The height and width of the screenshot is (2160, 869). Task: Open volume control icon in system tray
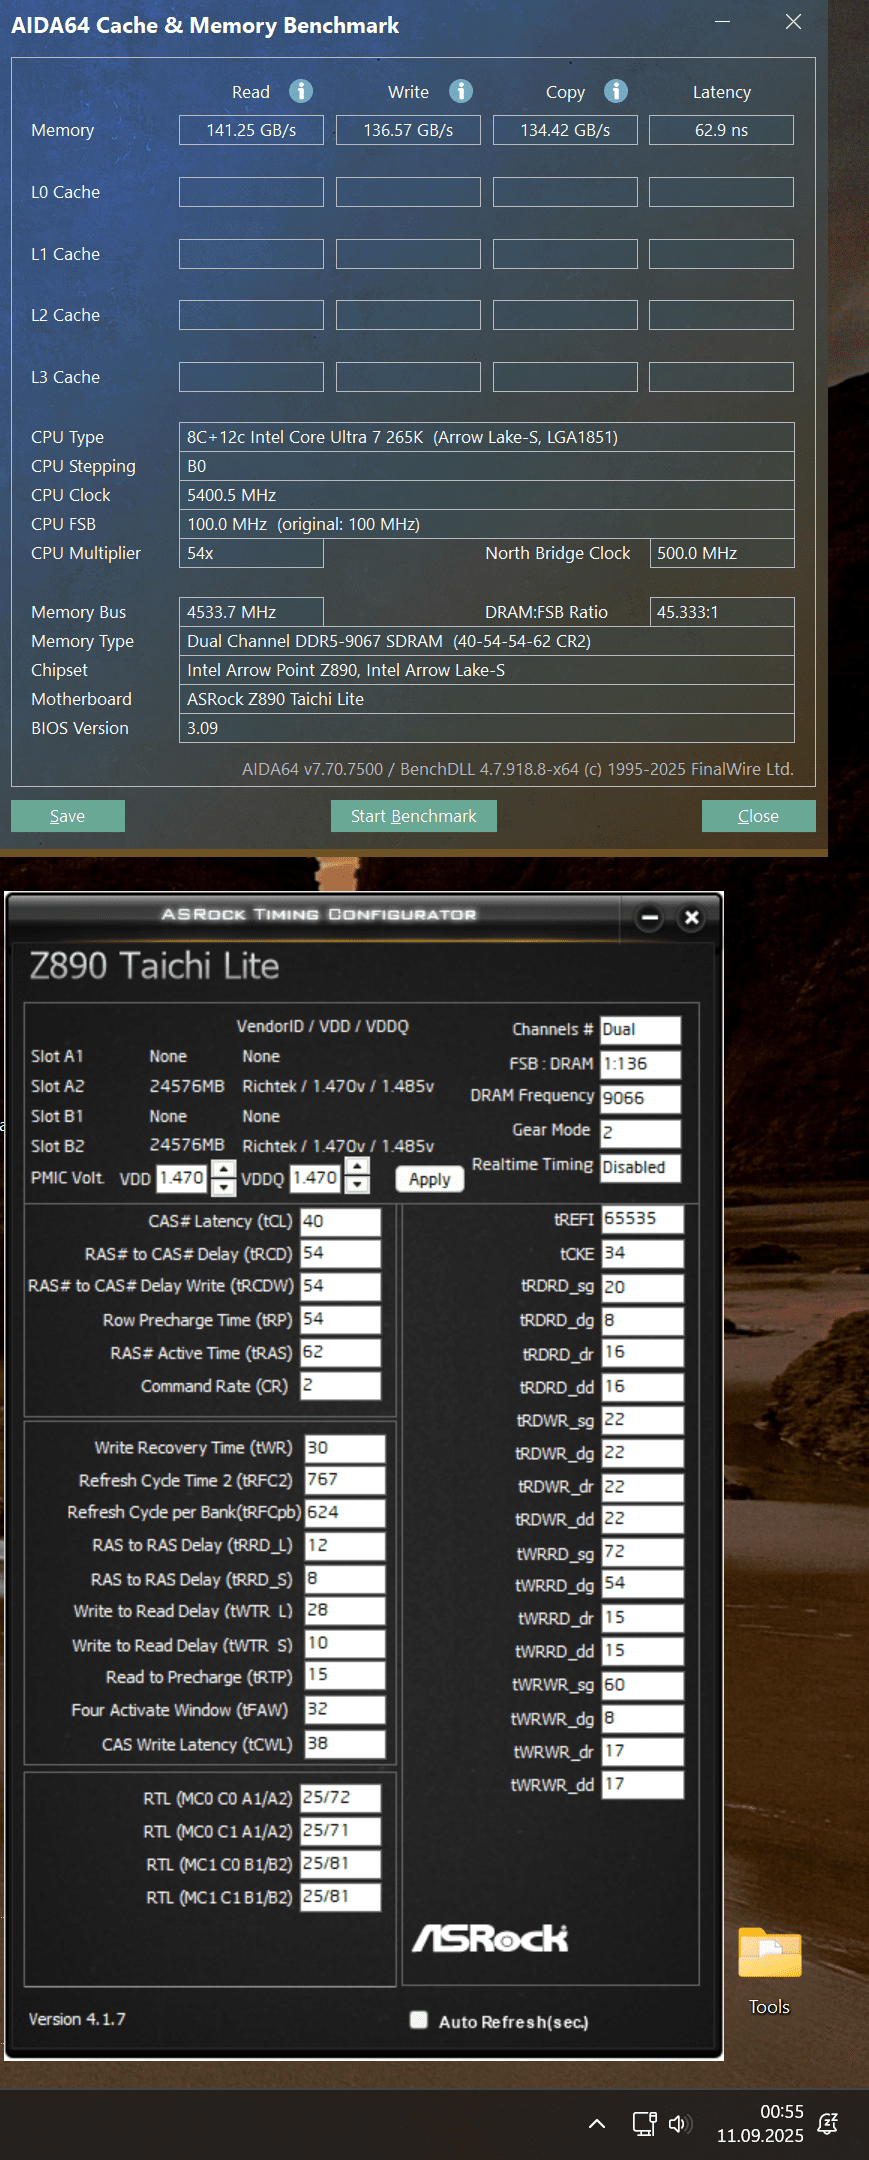680,2124
